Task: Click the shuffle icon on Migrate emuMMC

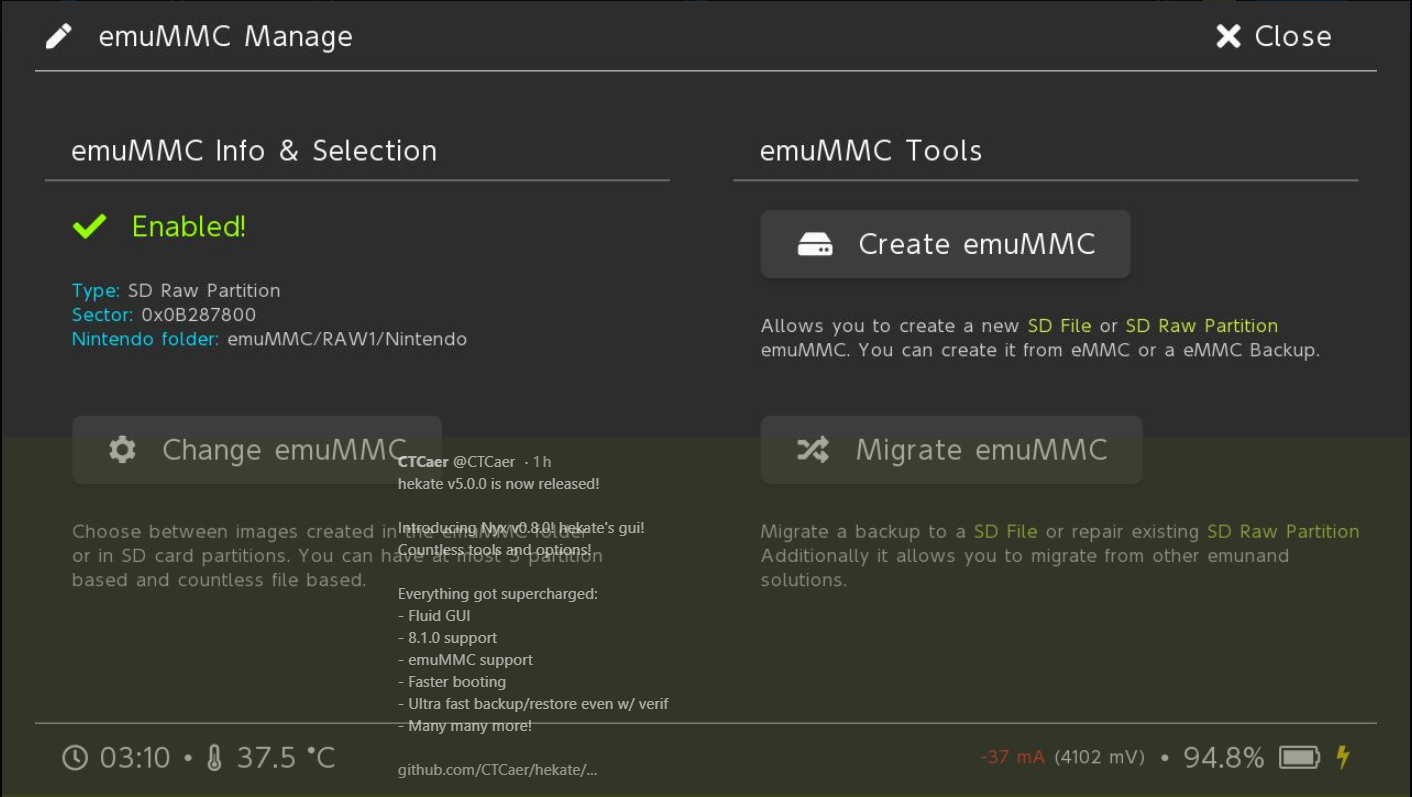Action: pyautogui.click(x=813, y=450)
